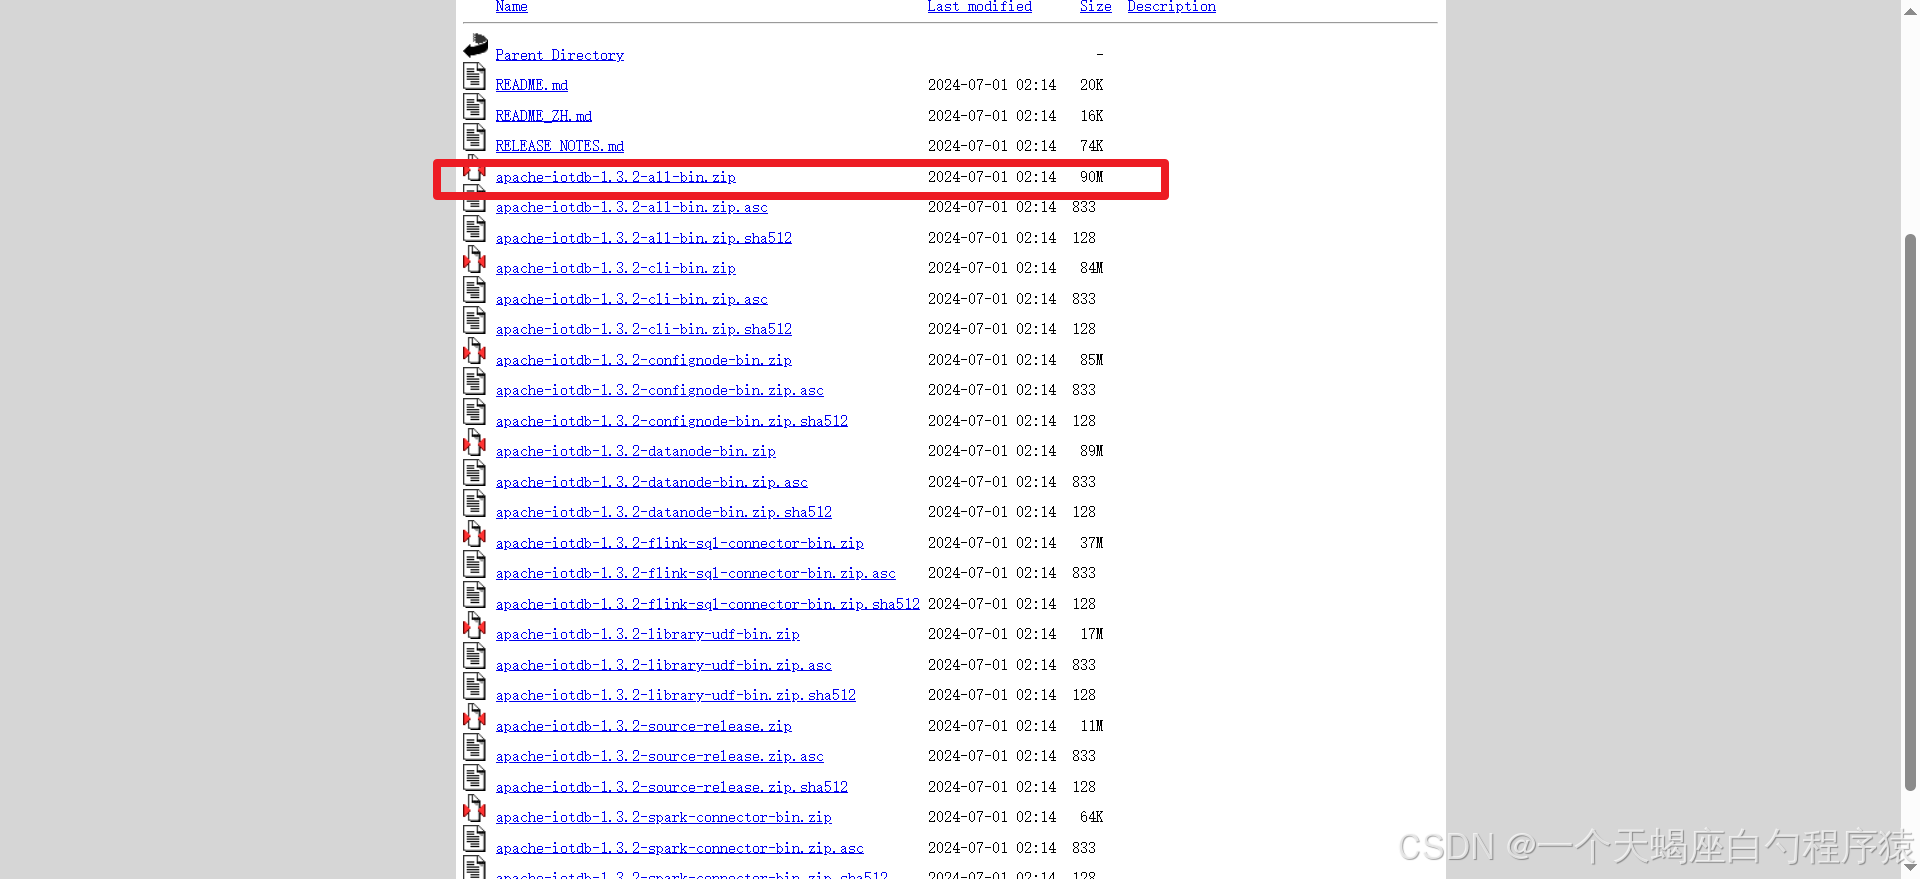1920x879 pixels.
Task: Click the archive icon beside flink-sql-connector-bin.zip
Action: click(x=474, y=535)
